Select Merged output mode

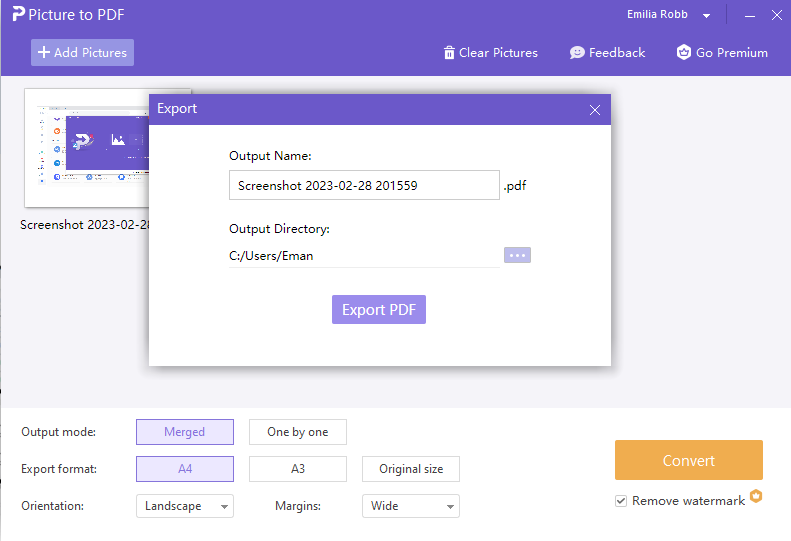tap(185, 432)
